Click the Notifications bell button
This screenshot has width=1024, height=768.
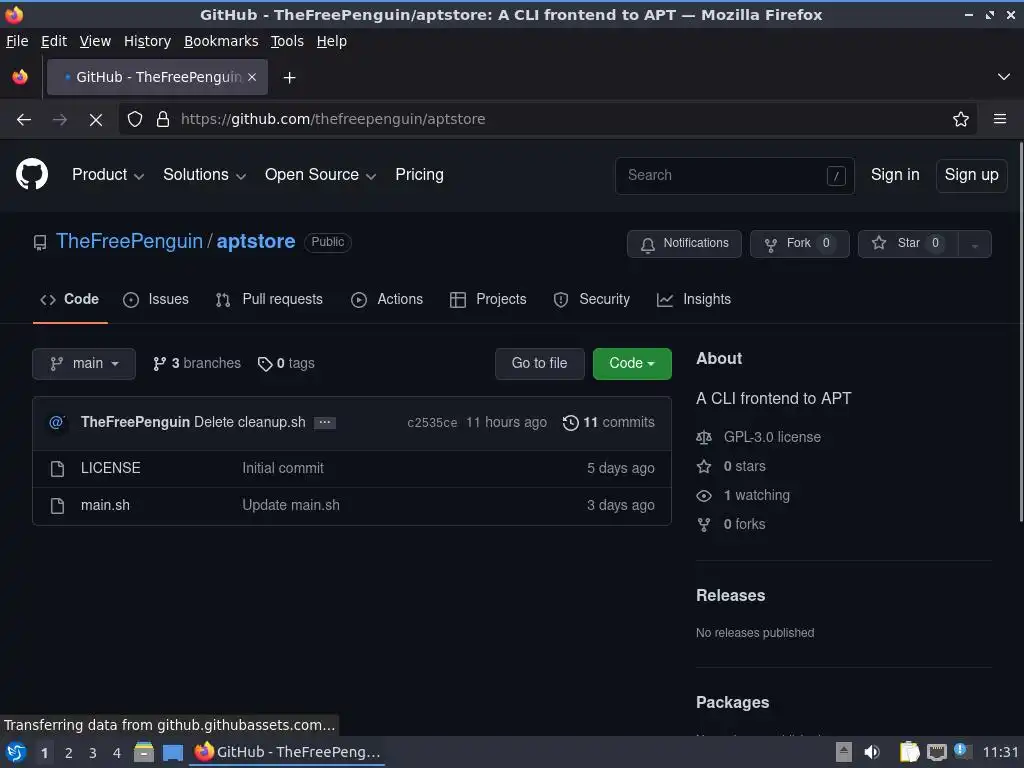click(x=684, y=244)
